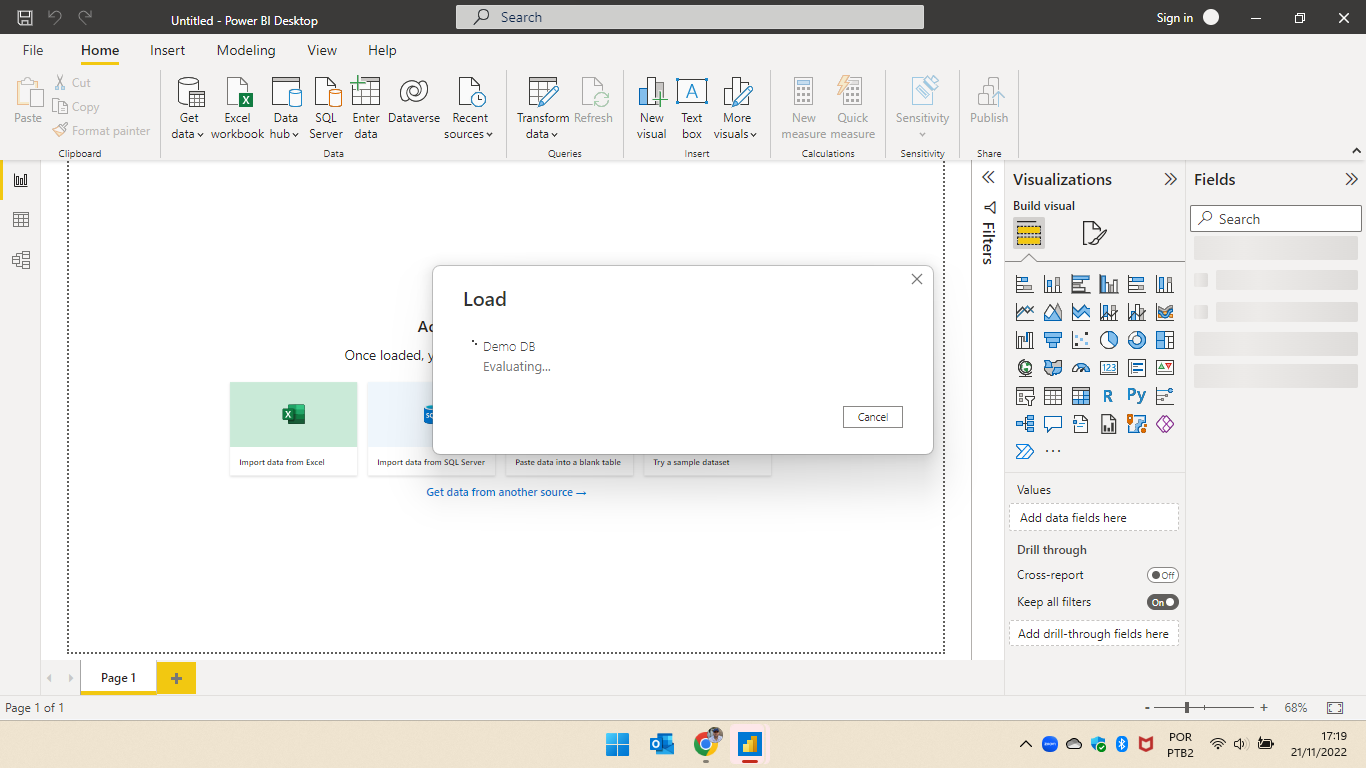Select the Matrix visual
The height and width of the screenshot is (768, 1366).
[1080, 396]
